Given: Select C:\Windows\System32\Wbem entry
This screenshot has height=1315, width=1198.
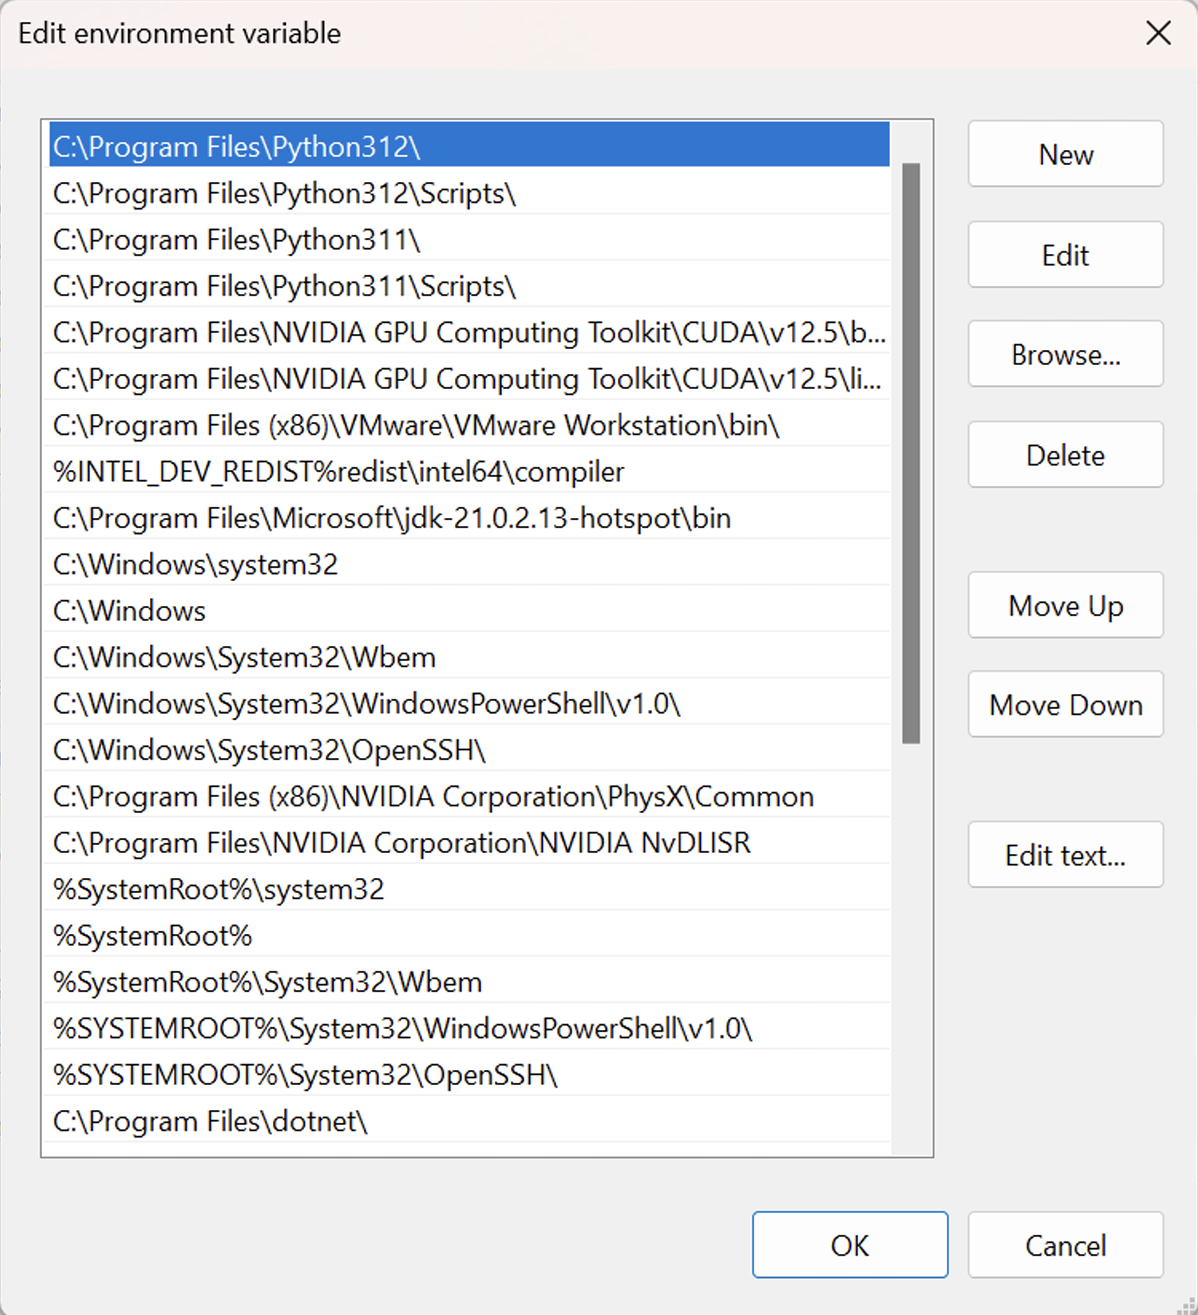Looking at the screenshot, I should (x=469, y=657).
